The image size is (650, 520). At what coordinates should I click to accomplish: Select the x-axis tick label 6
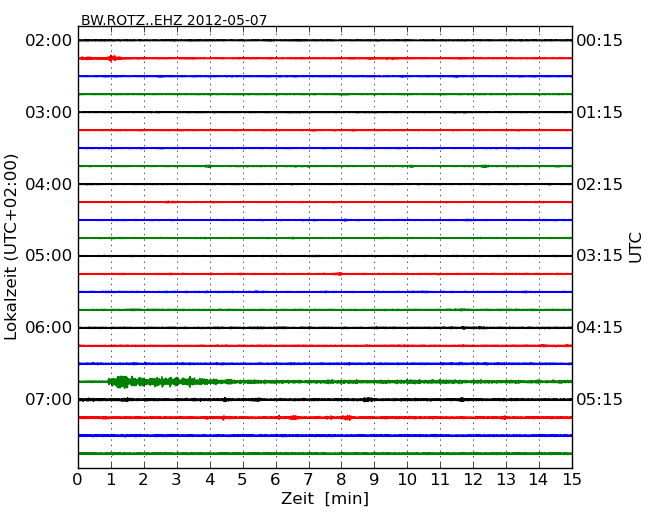(275, 479)
